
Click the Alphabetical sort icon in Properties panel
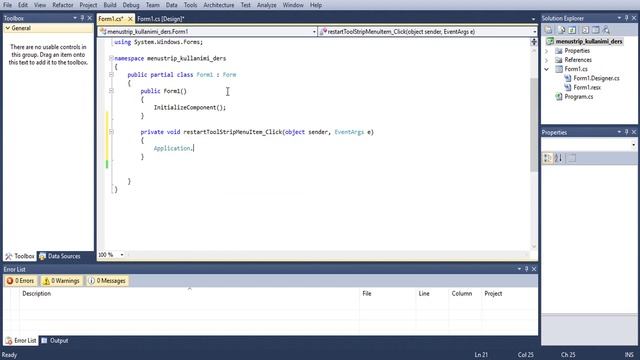click(x=558, y=158)
